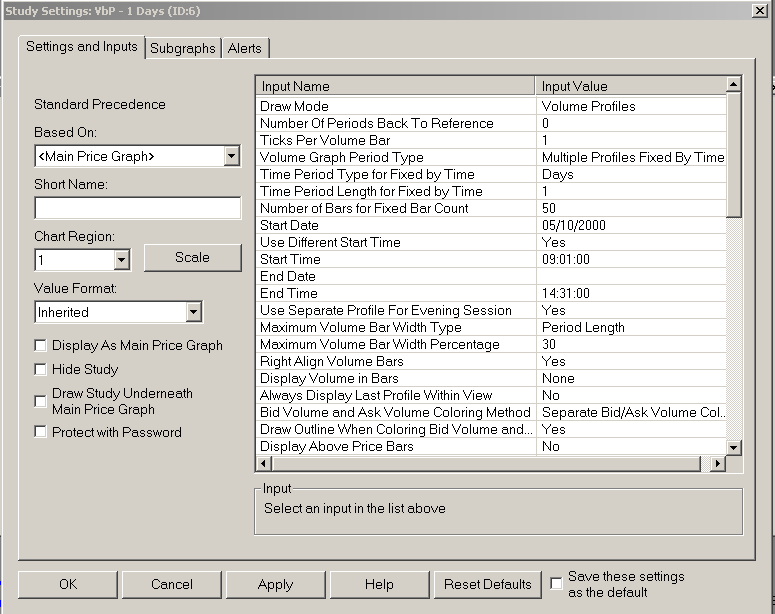Enable Display As Main Price Graph checkbox
Viewport: 775px width, 614px height.
pos(41,345)
